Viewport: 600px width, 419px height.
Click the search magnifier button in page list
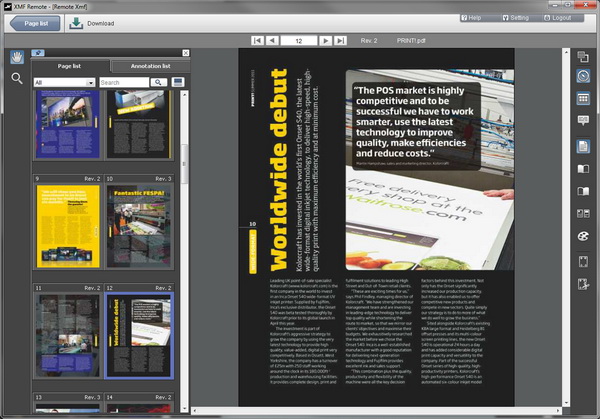[158, 82]
